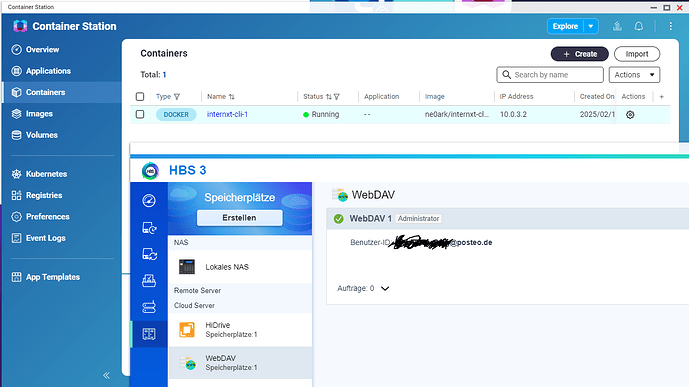Click the add column plus icon
The image size is (689, 387).
pos(661,97)
